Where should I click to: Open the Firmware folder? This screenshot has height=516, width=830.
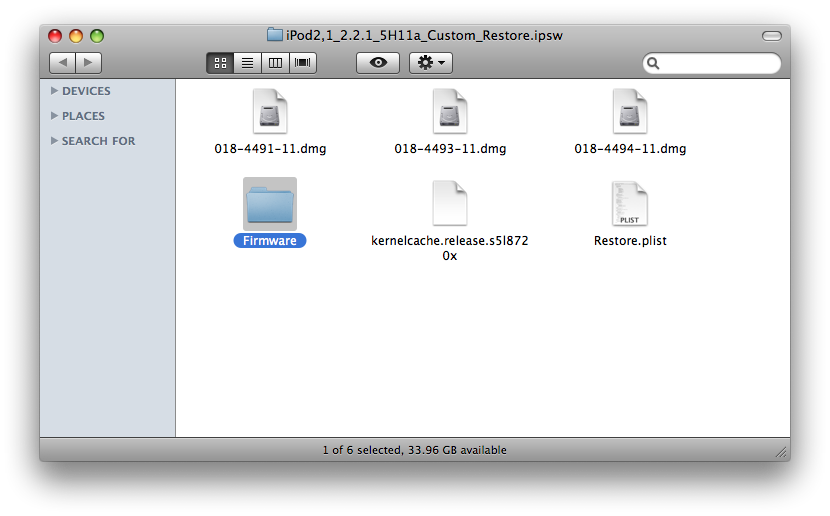pyautogui.click(x=270, y=204)
